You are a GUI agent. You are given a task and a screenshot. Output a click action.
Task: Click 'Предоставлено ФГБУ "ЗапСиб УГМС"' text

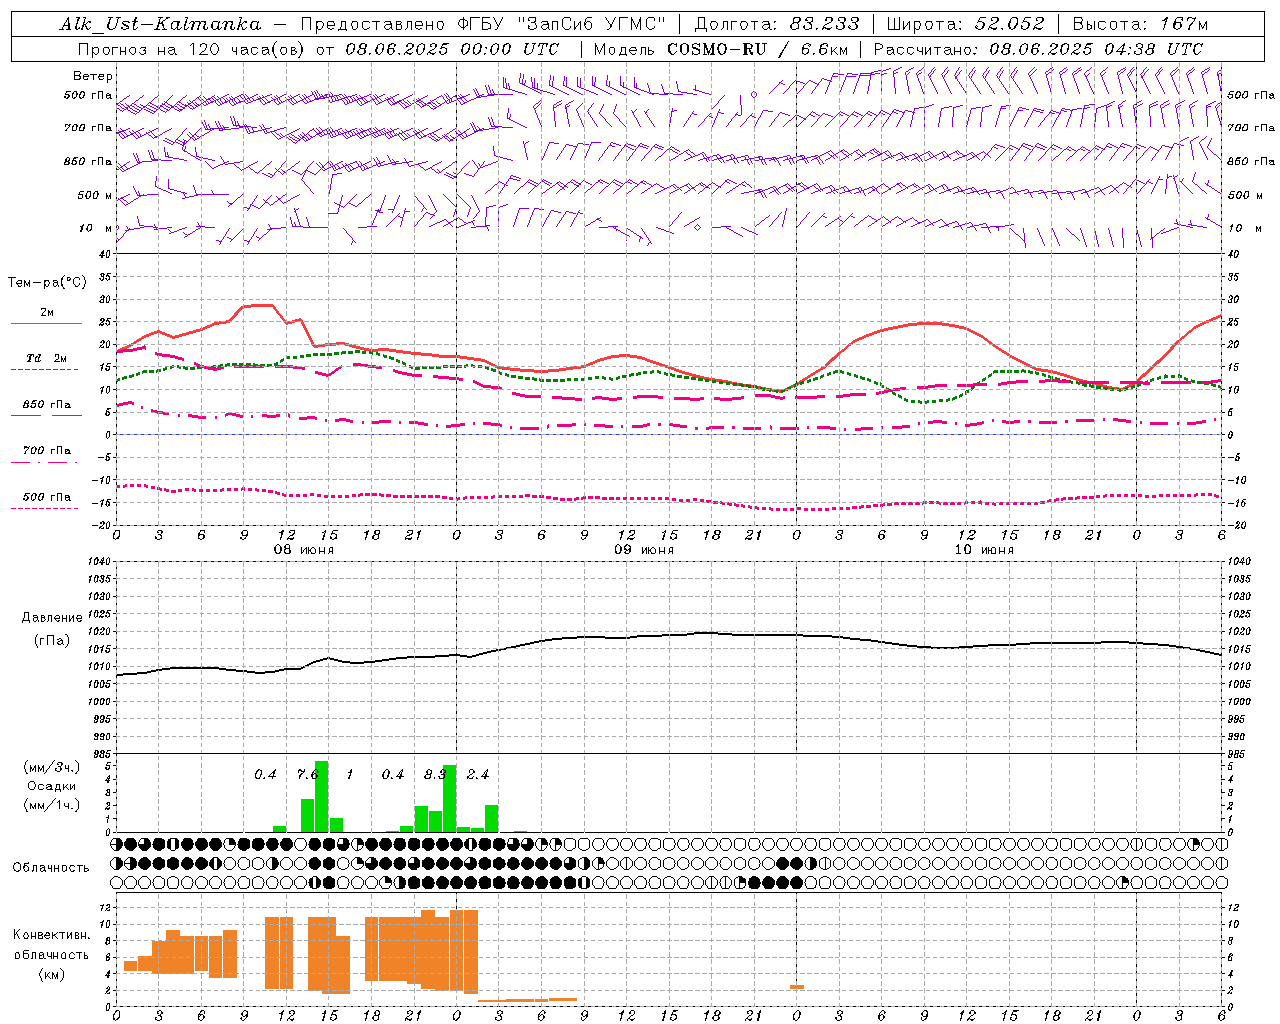[483, 24]
